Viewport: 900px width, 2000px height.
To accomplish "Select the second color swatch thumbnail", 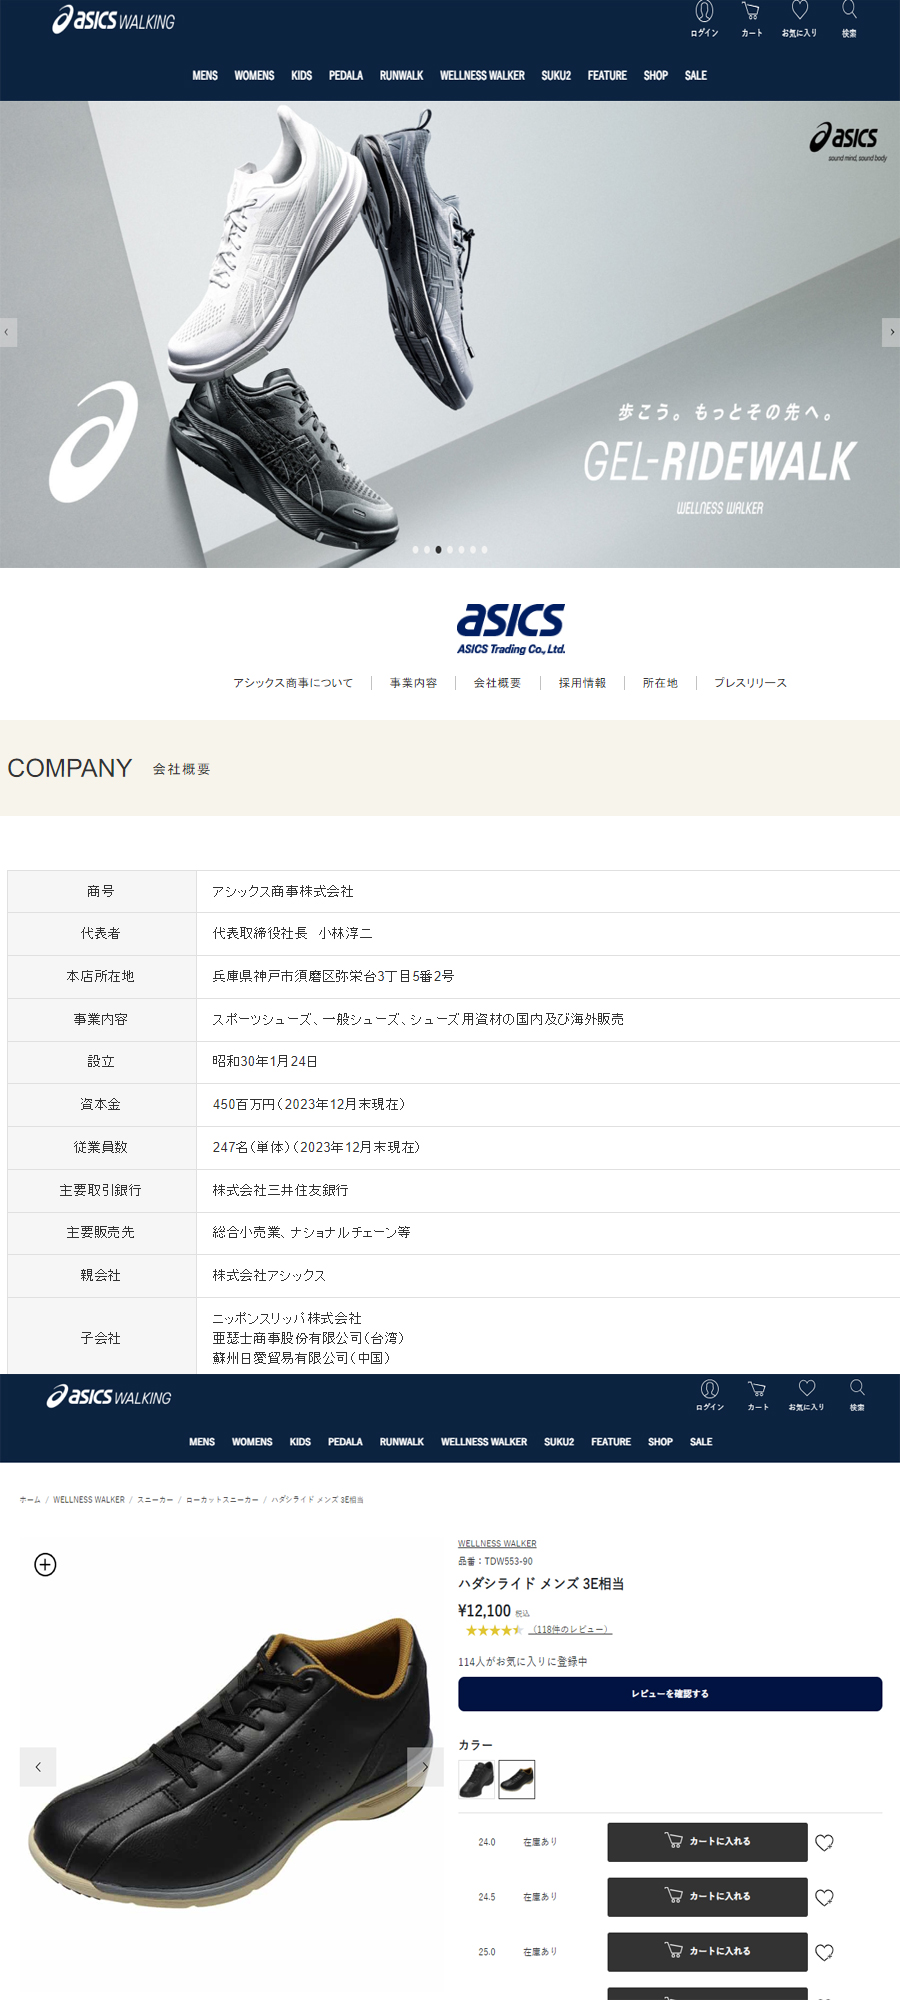I will (517, 1779).
